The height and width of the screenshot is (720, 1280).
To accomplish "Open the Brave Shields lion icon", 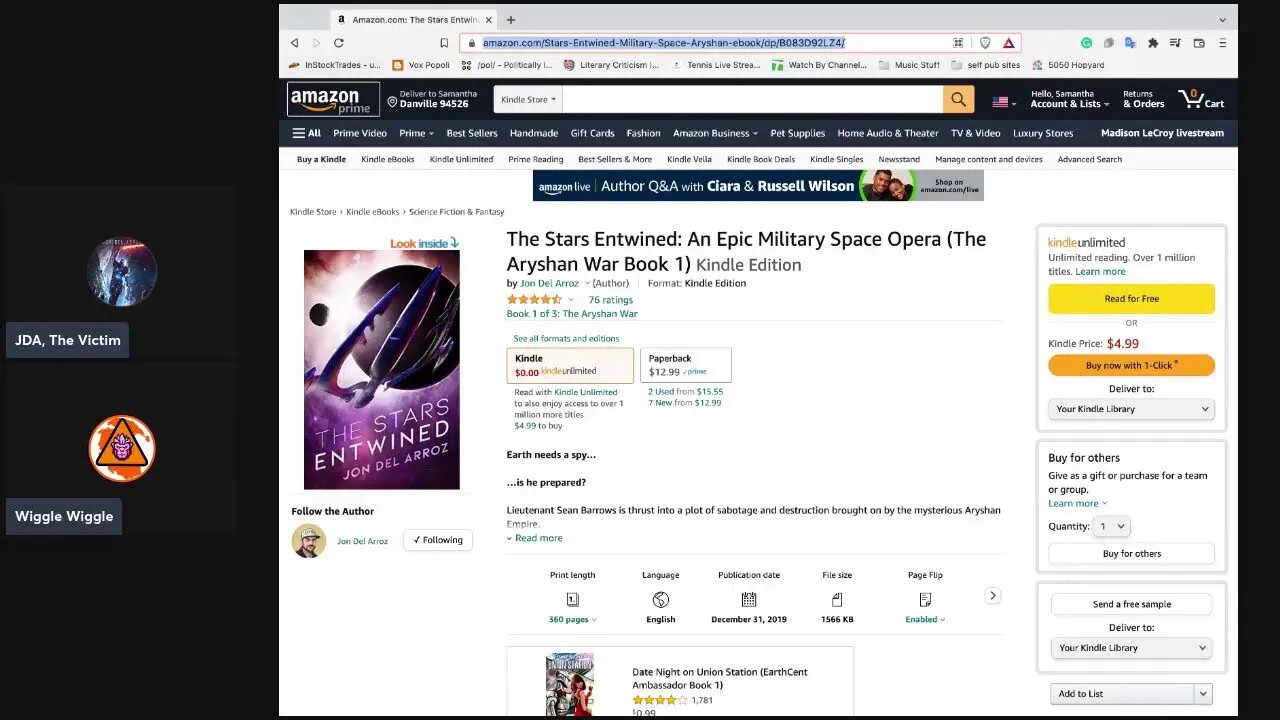I will 985,43.
